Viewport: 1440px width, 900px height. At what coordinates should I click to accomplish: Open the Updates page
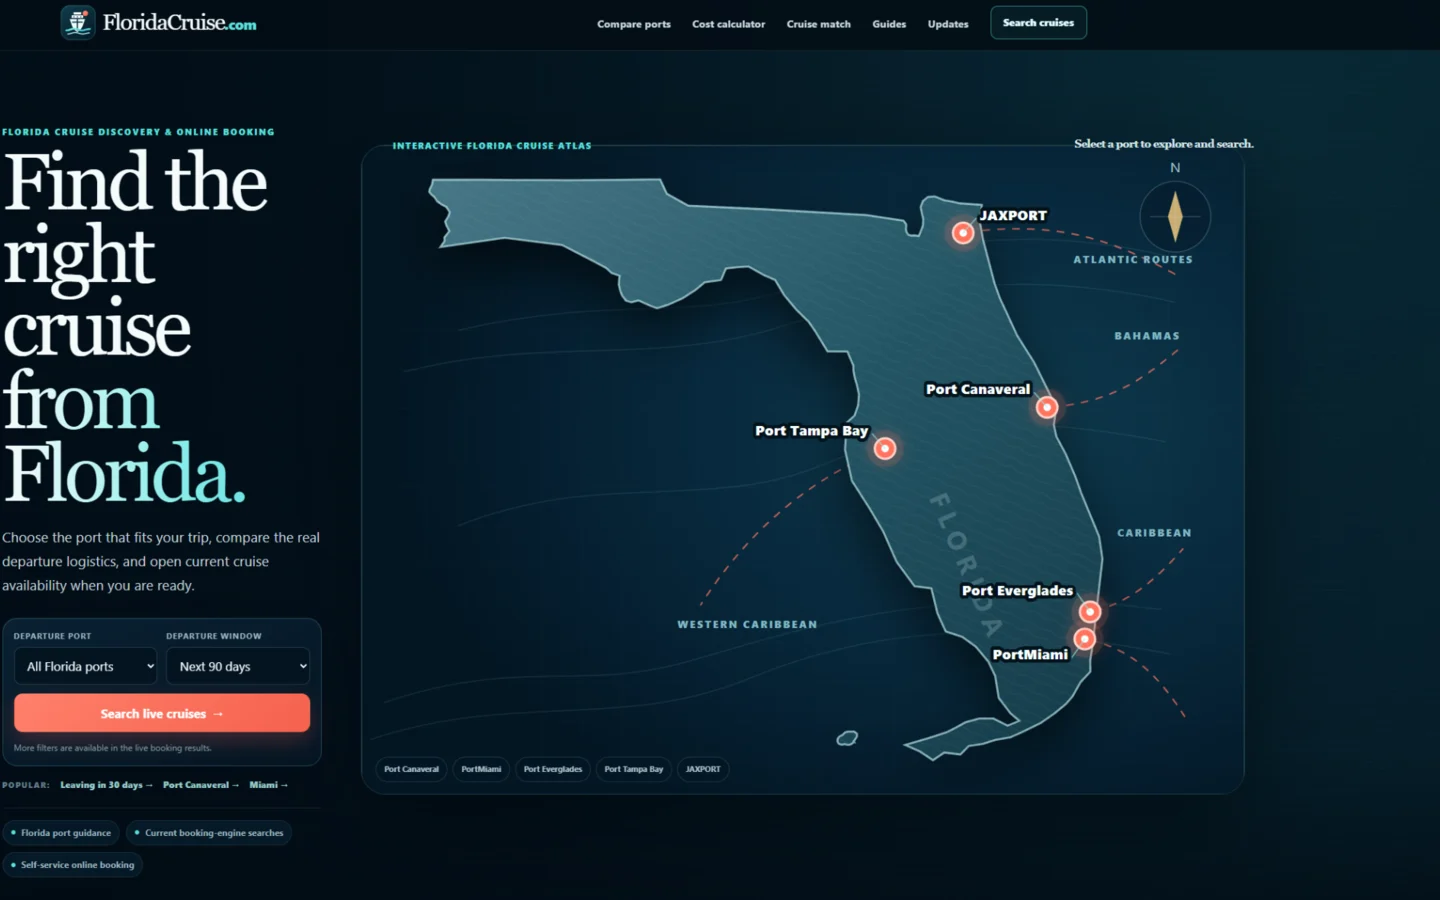click(x=948, y=24)
